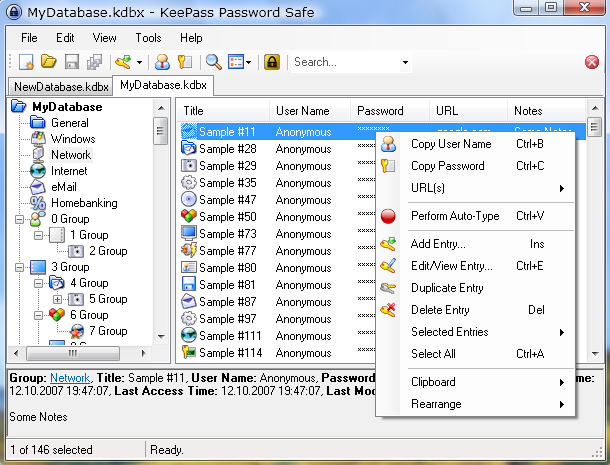
Task: Click the Copy Password toolbar icon
Action: [185, 62]
